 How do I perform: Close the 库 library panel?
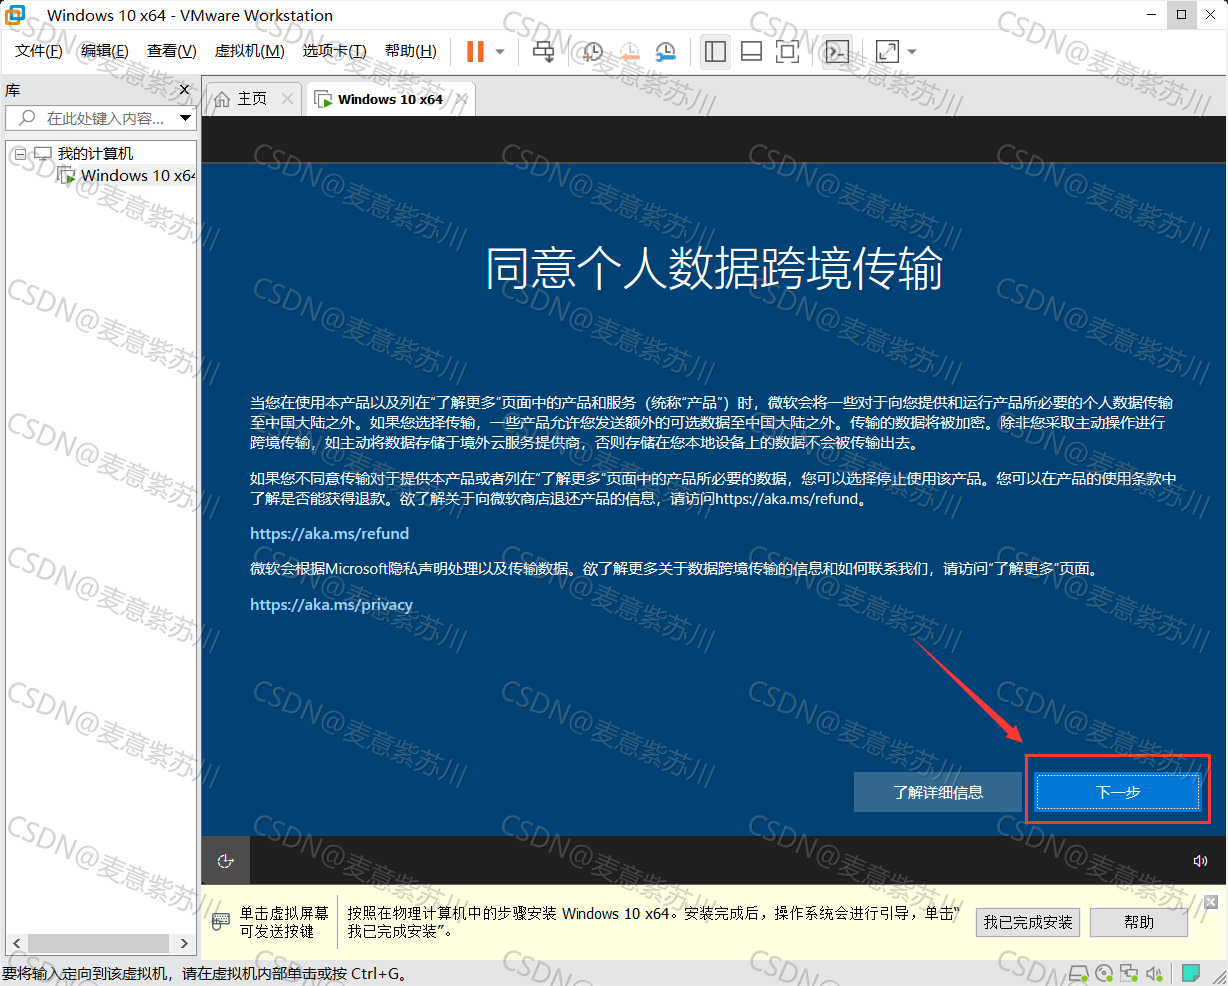[184, 90]
